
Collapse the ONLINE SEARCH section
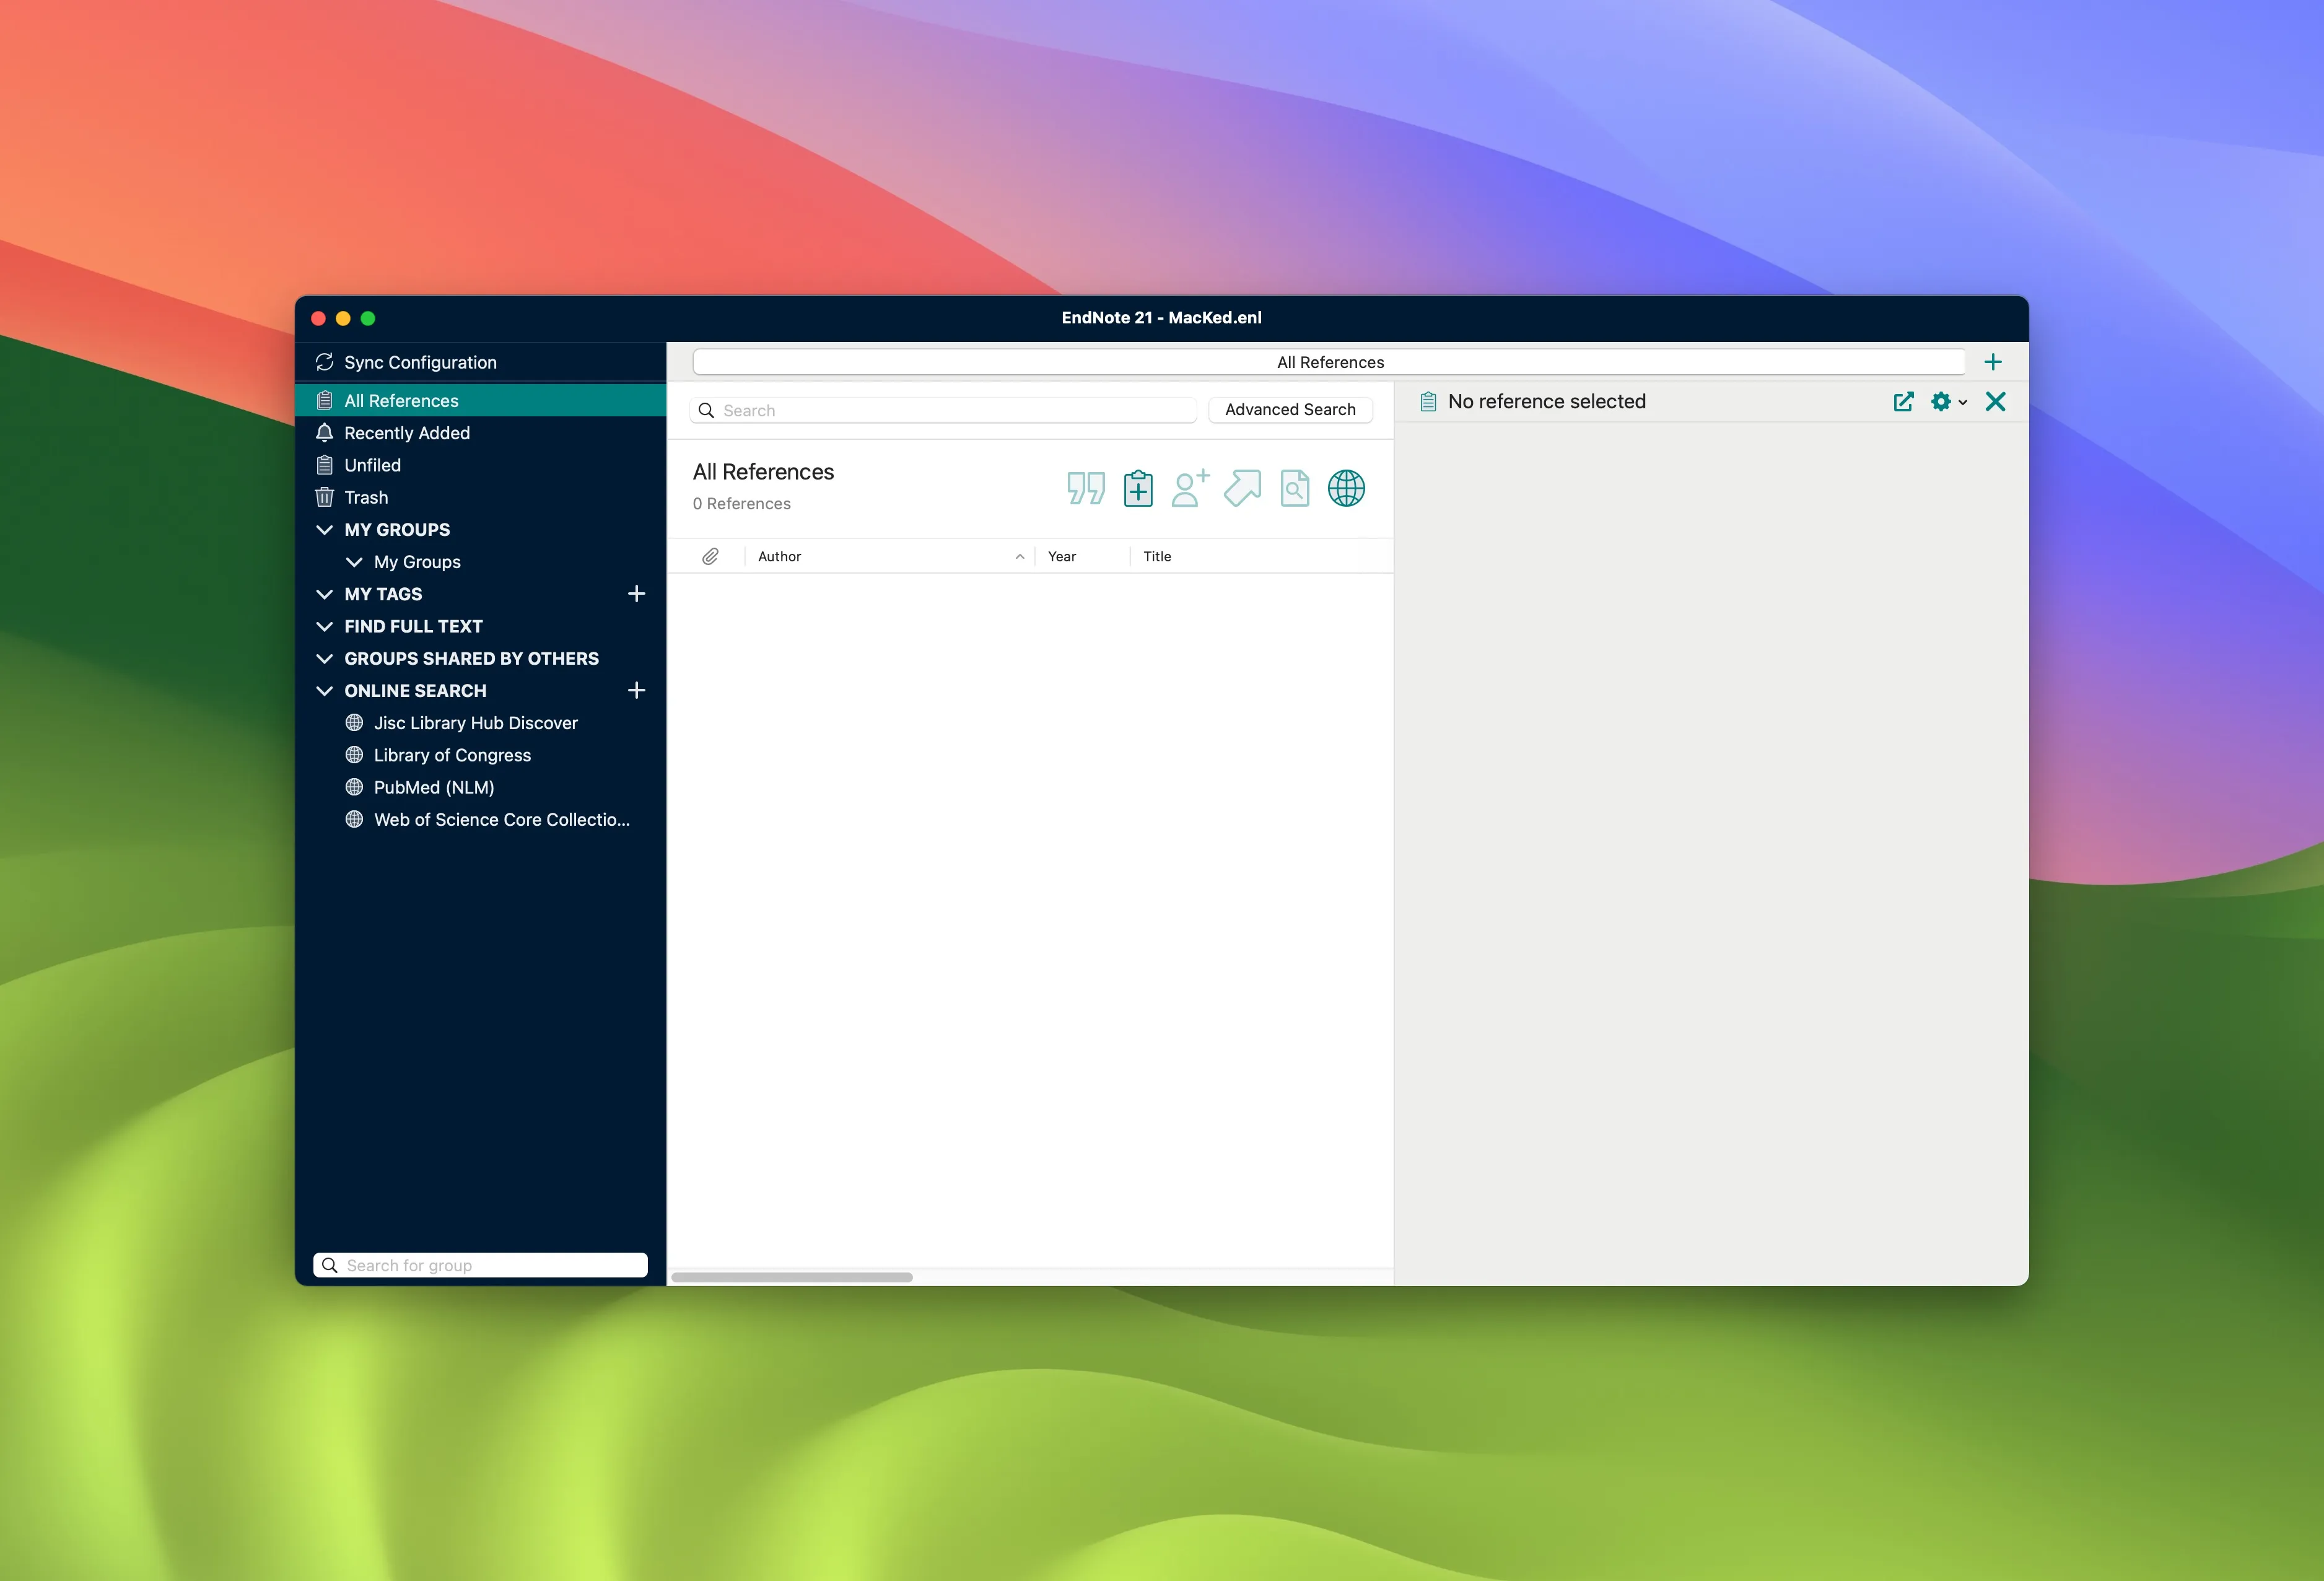324,691
